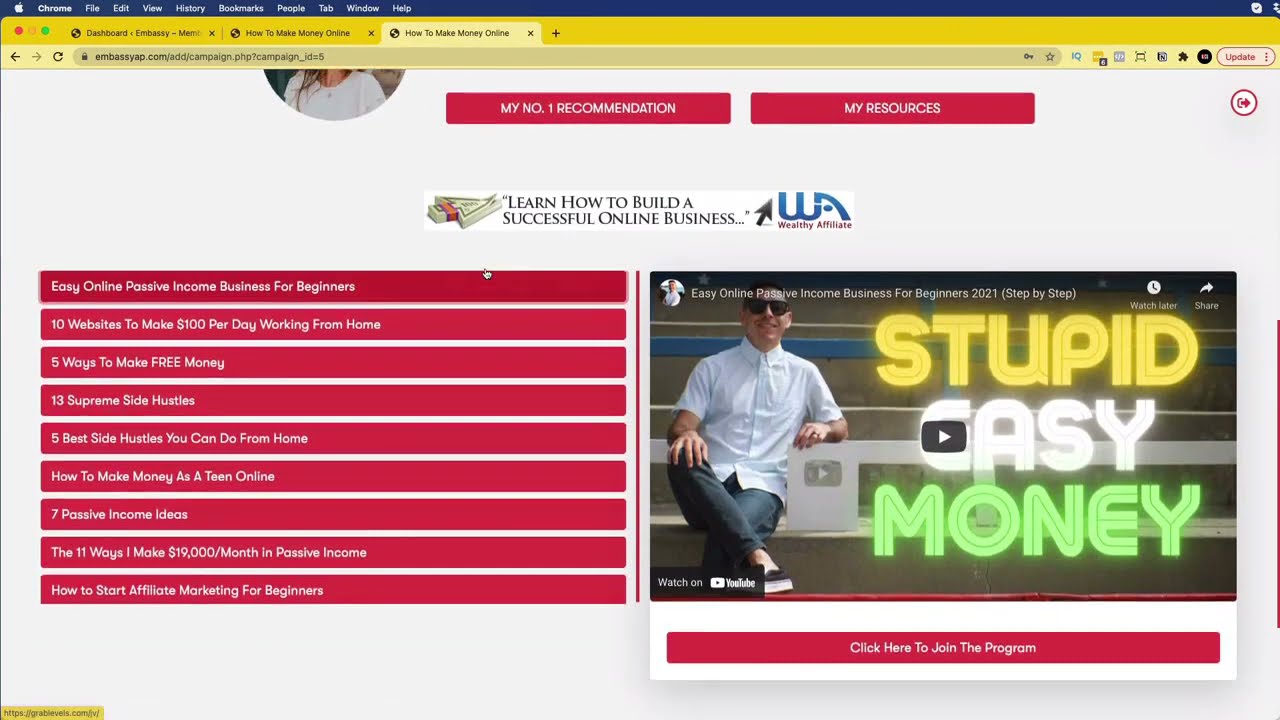This screenshot has width=1280, height=720.
Task: Open the Apple menu
Action: [x=18, y=8]
